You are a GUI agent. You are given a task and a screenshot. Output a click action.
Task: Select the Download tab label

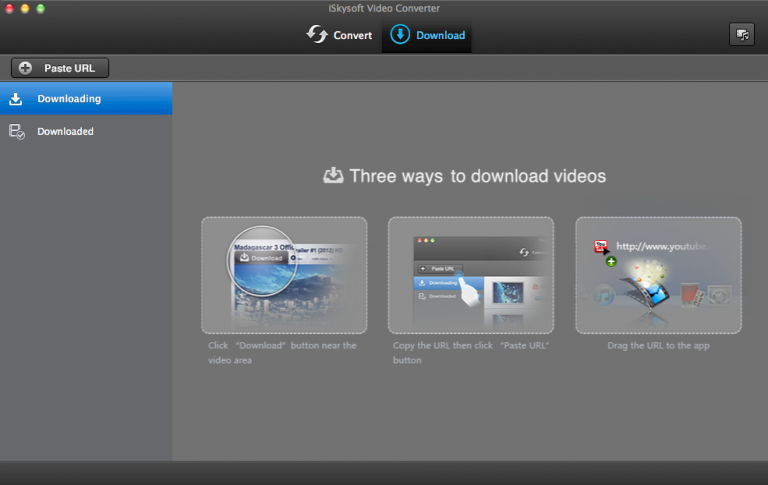(x=440, y=35)
